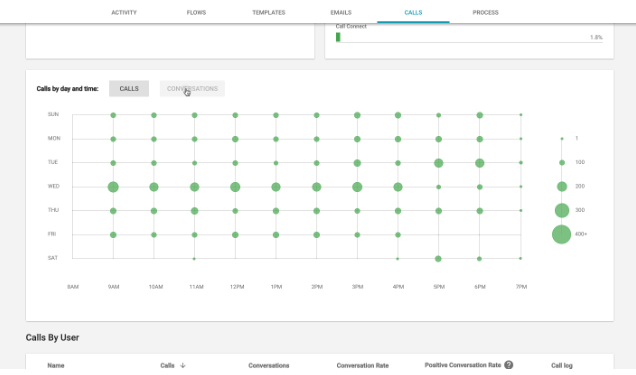Click the Friday 4PM bubble

coord(398,235)
